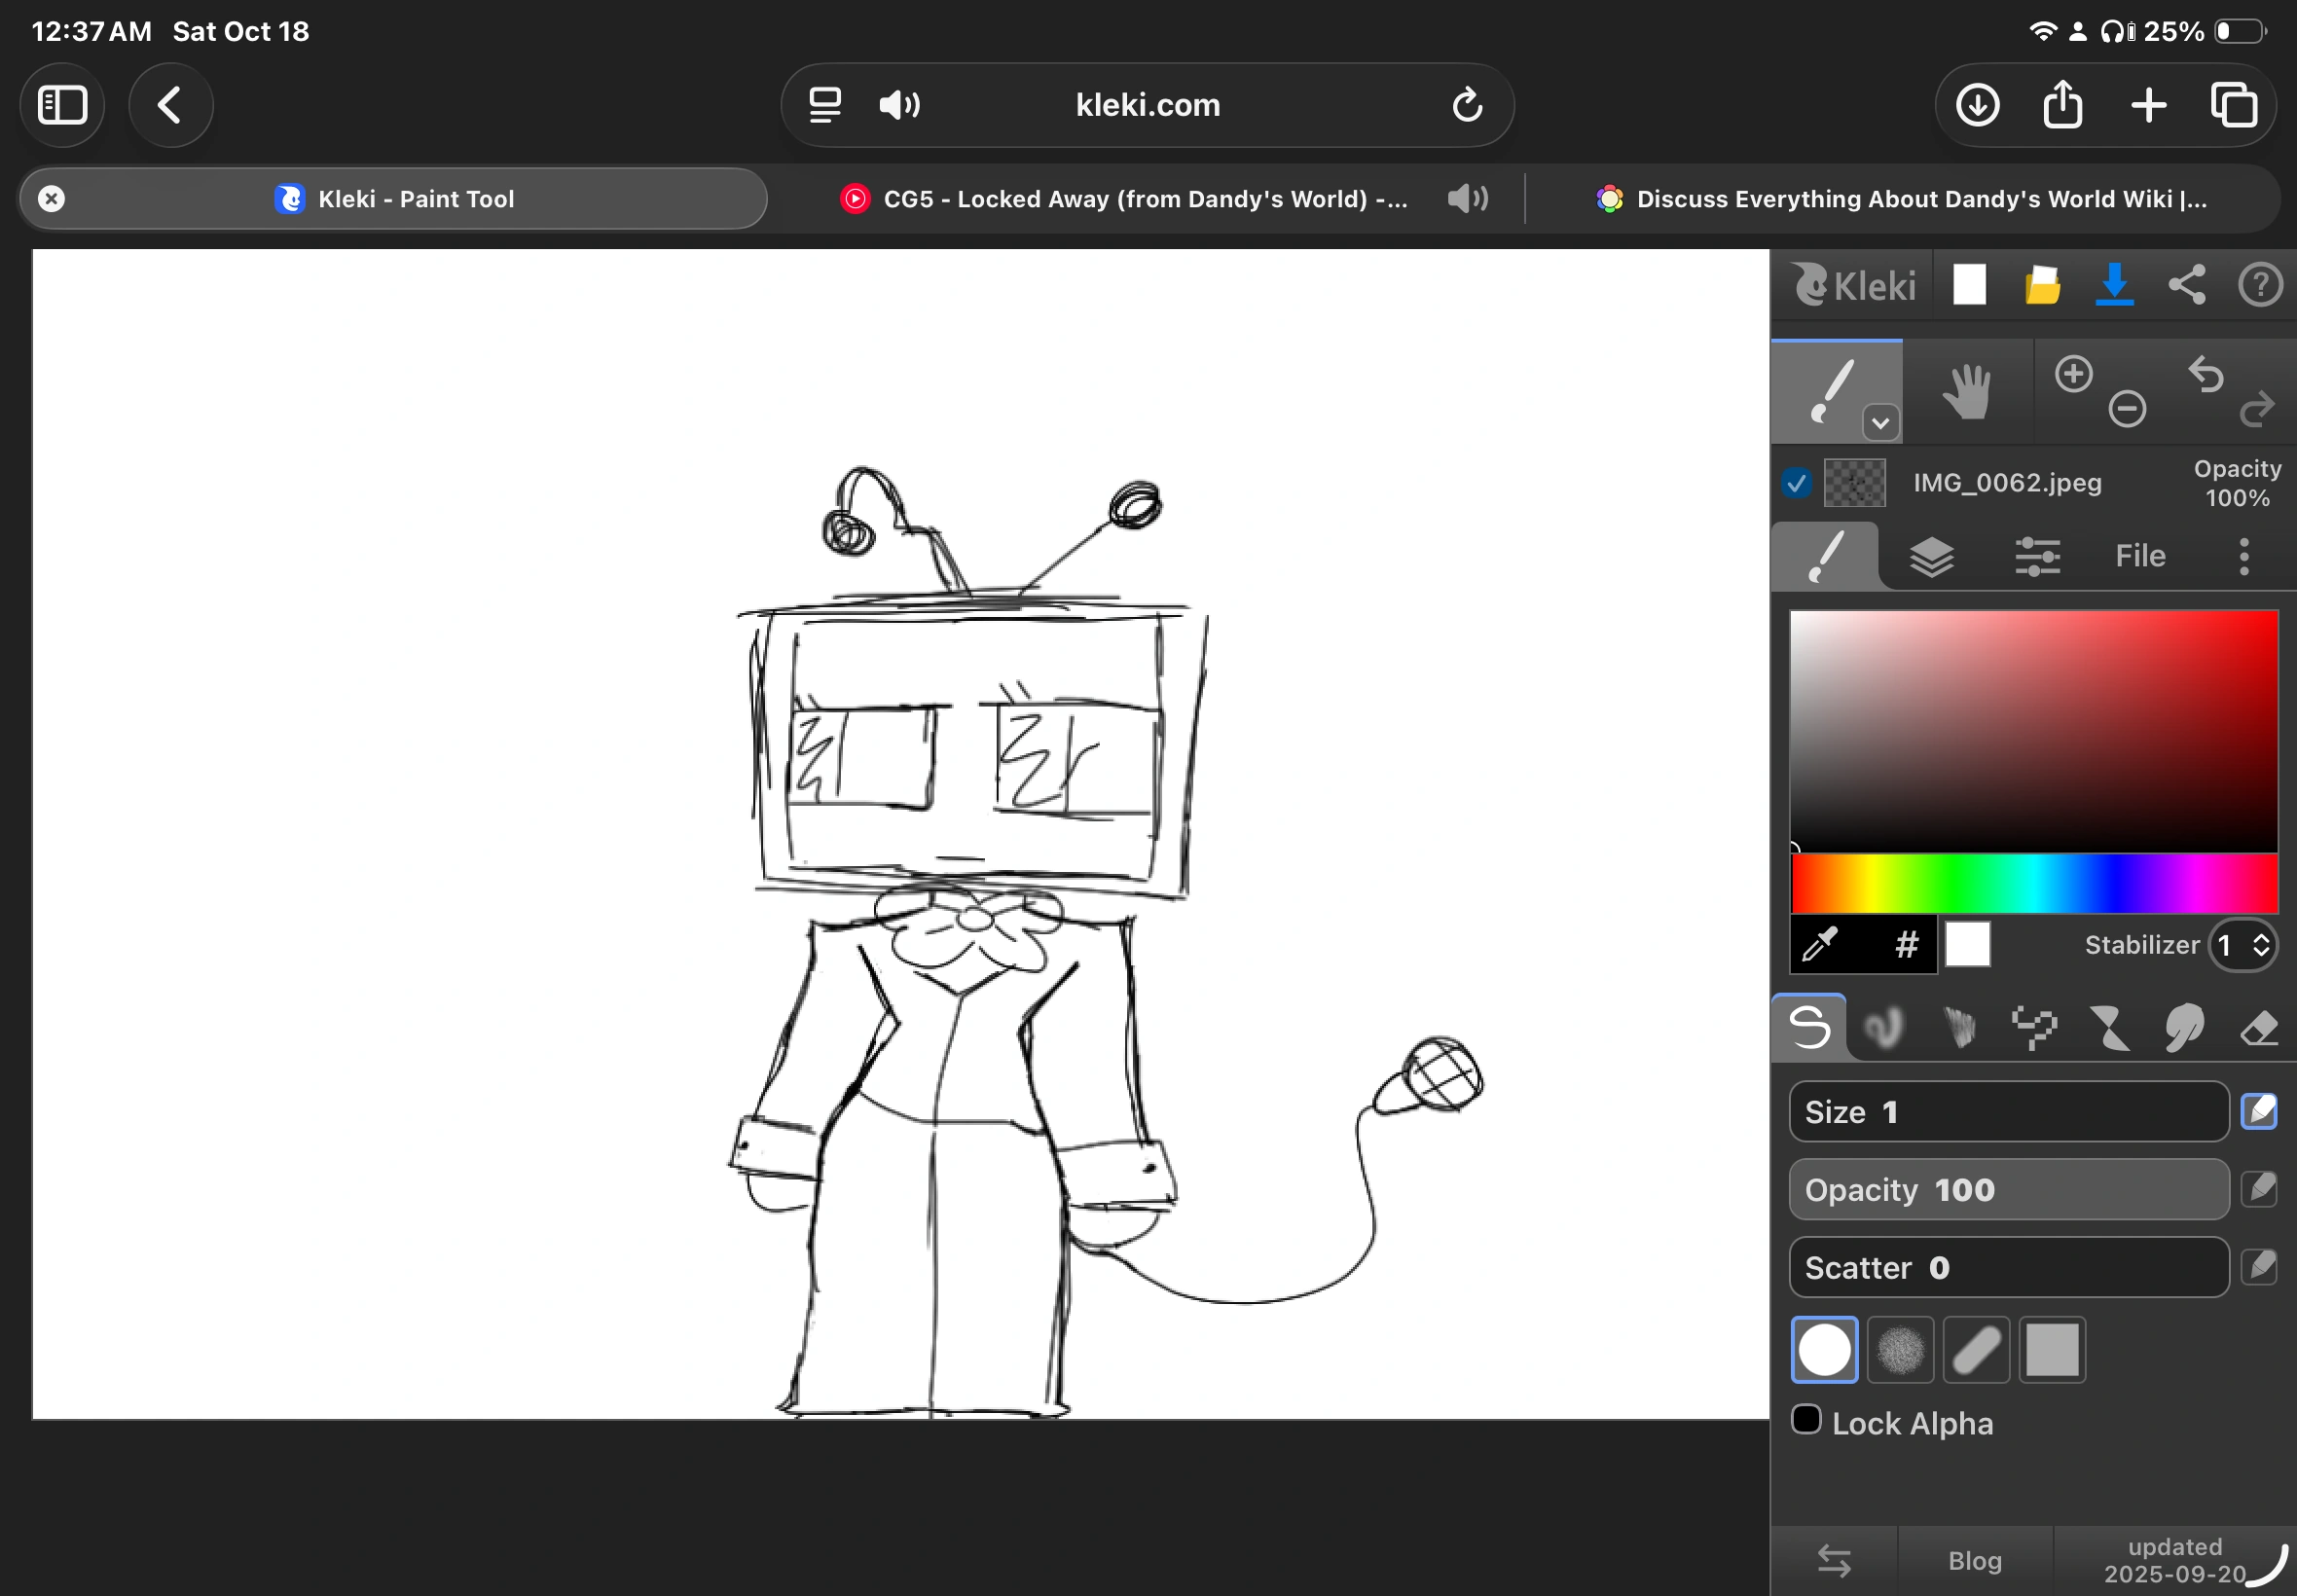Adjust the Stabilizer level selector
This screenshot has width=2297, height=1596.
[x=2243, y=945]
